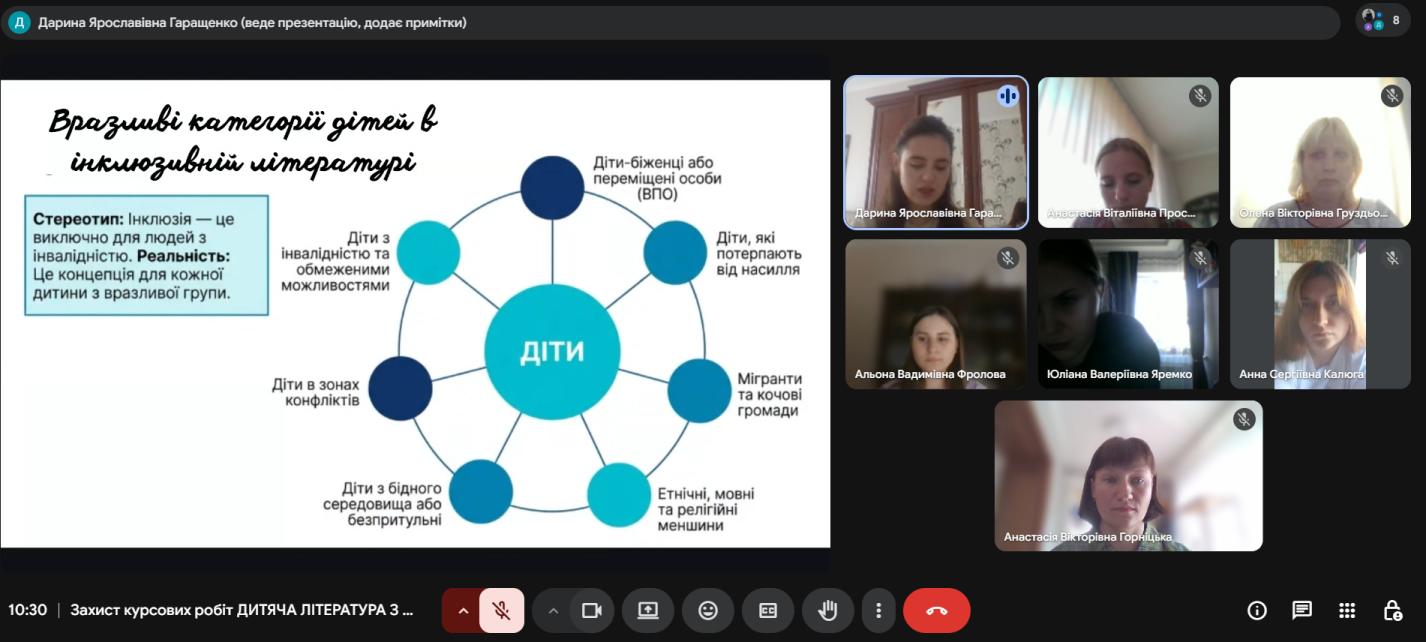Viewport: 1426px width, 642px height.
Task: Open video settings arrow next to camera
Action: 553,610
